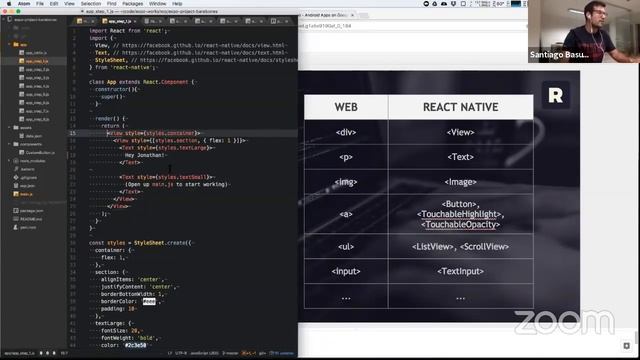The height and width of the screenshot is (360, 640).
Task: Place cursor on line 15 gutter number
Action: (72, 133)
